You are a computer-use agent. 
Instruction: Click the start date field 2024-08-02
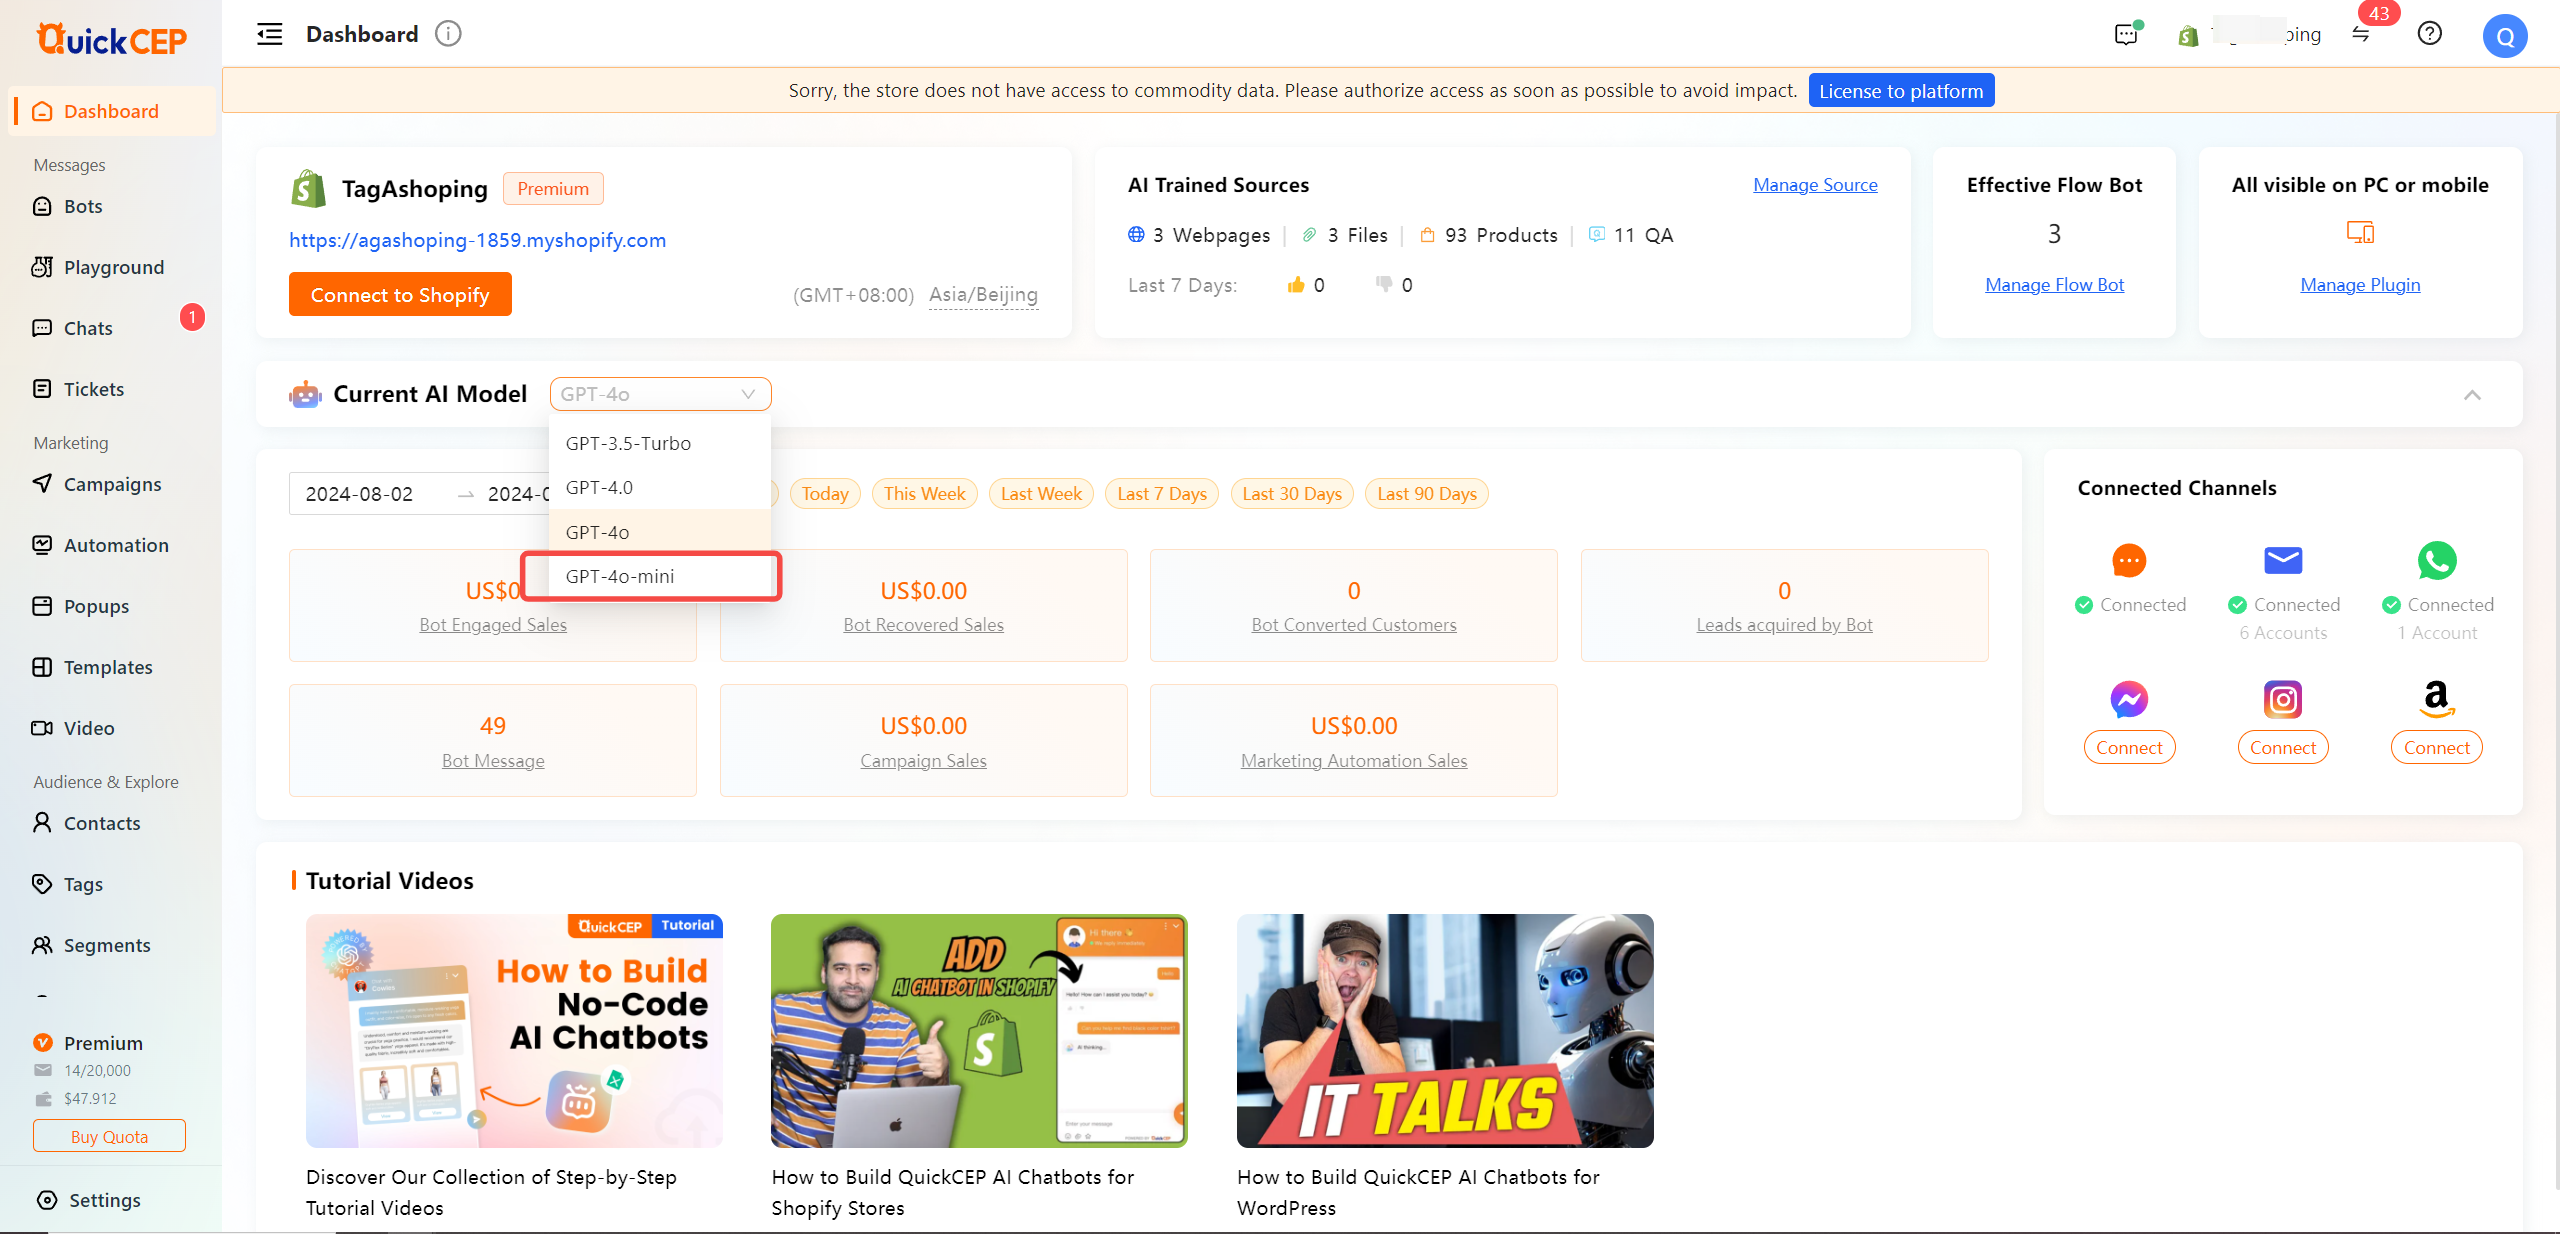[x=360, y=494]
